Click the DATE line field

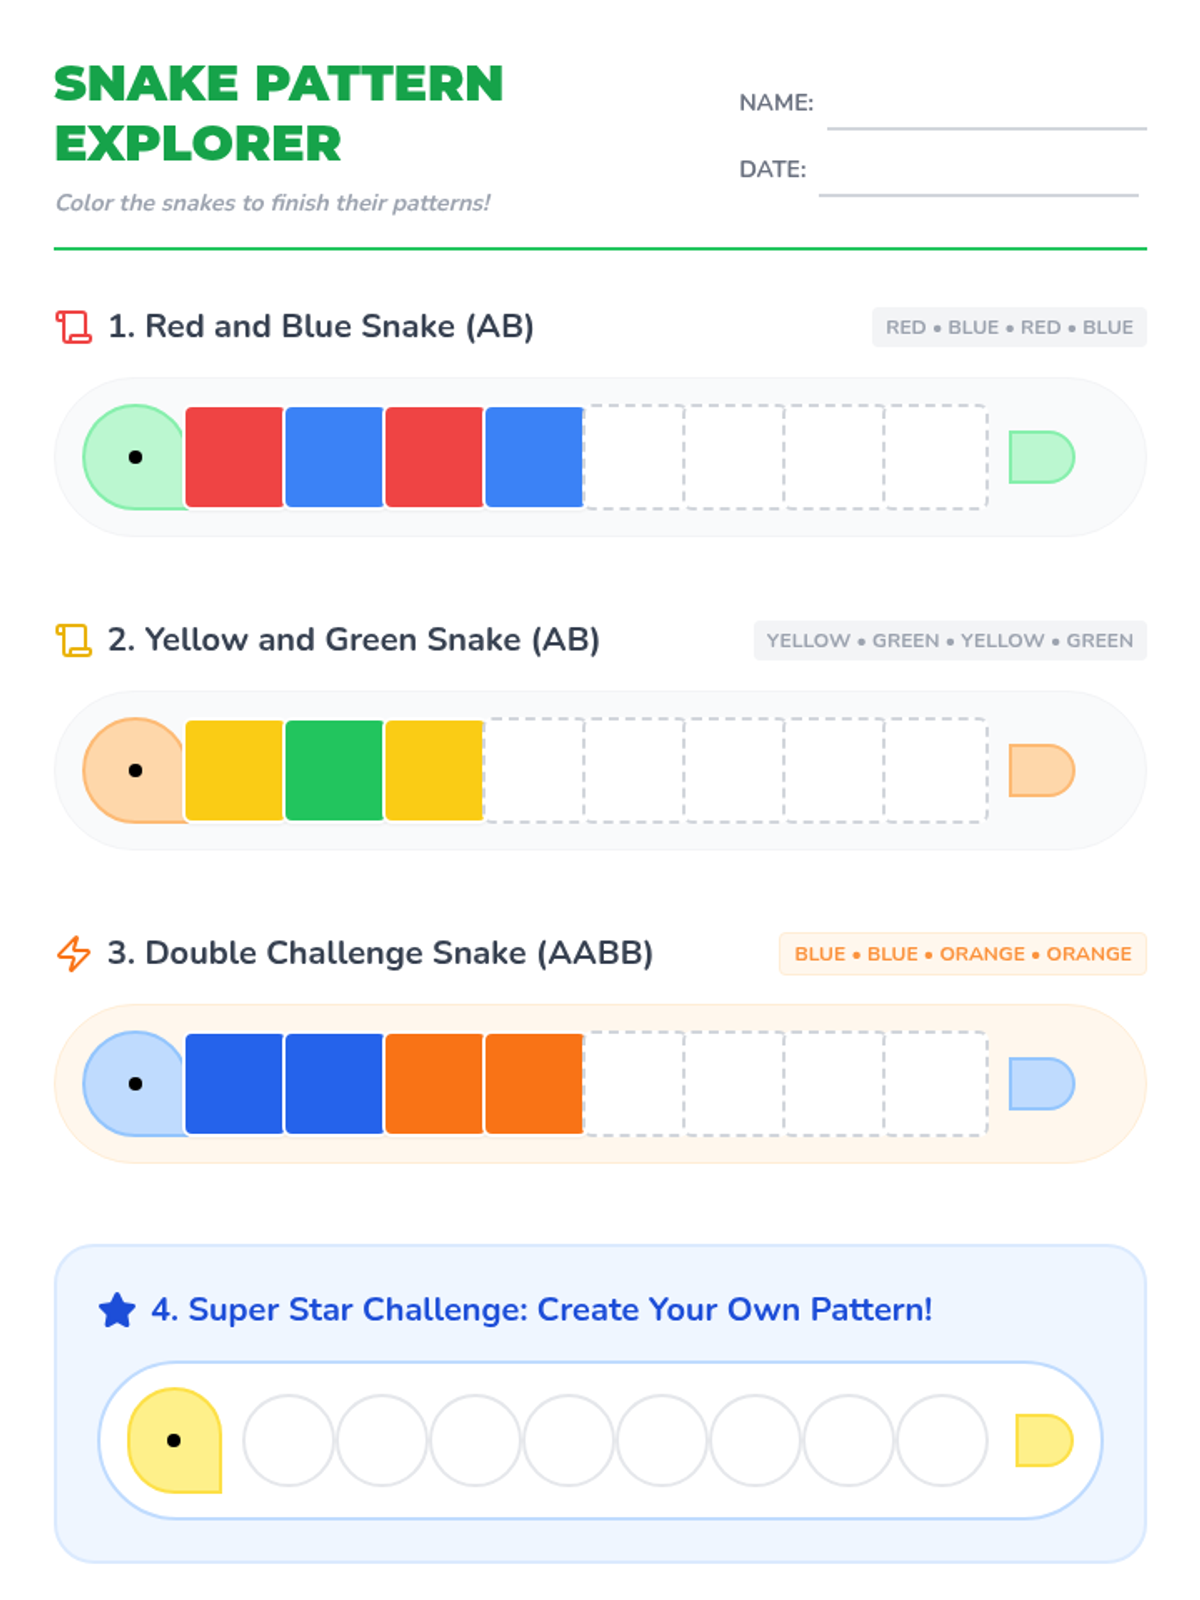978,178
